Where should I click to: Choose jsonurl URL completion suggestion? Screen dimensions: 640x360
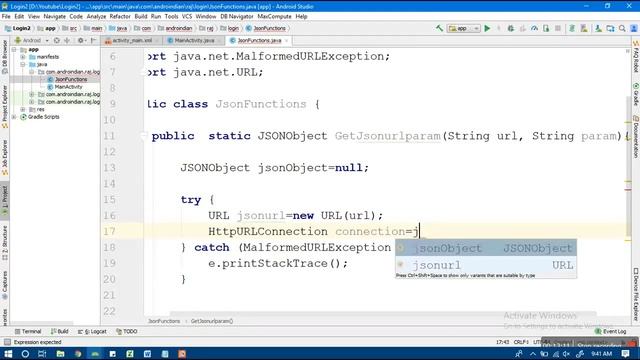pyautogui.click(x=486, y=265)
